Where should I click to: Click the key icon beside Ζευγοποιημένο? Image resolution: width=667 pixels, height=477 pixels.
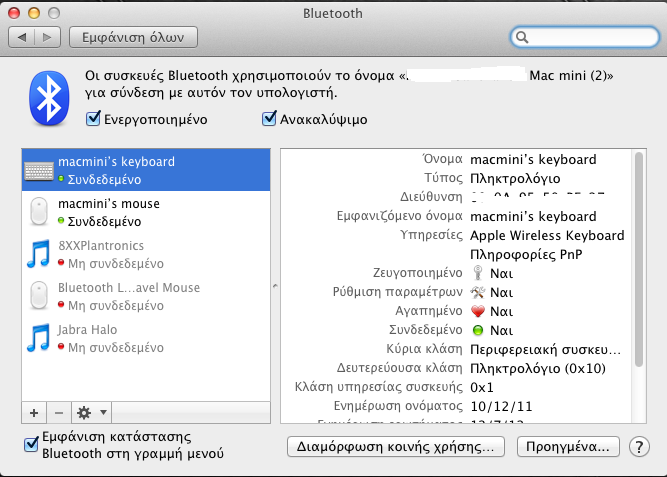(x=478, y=273)
